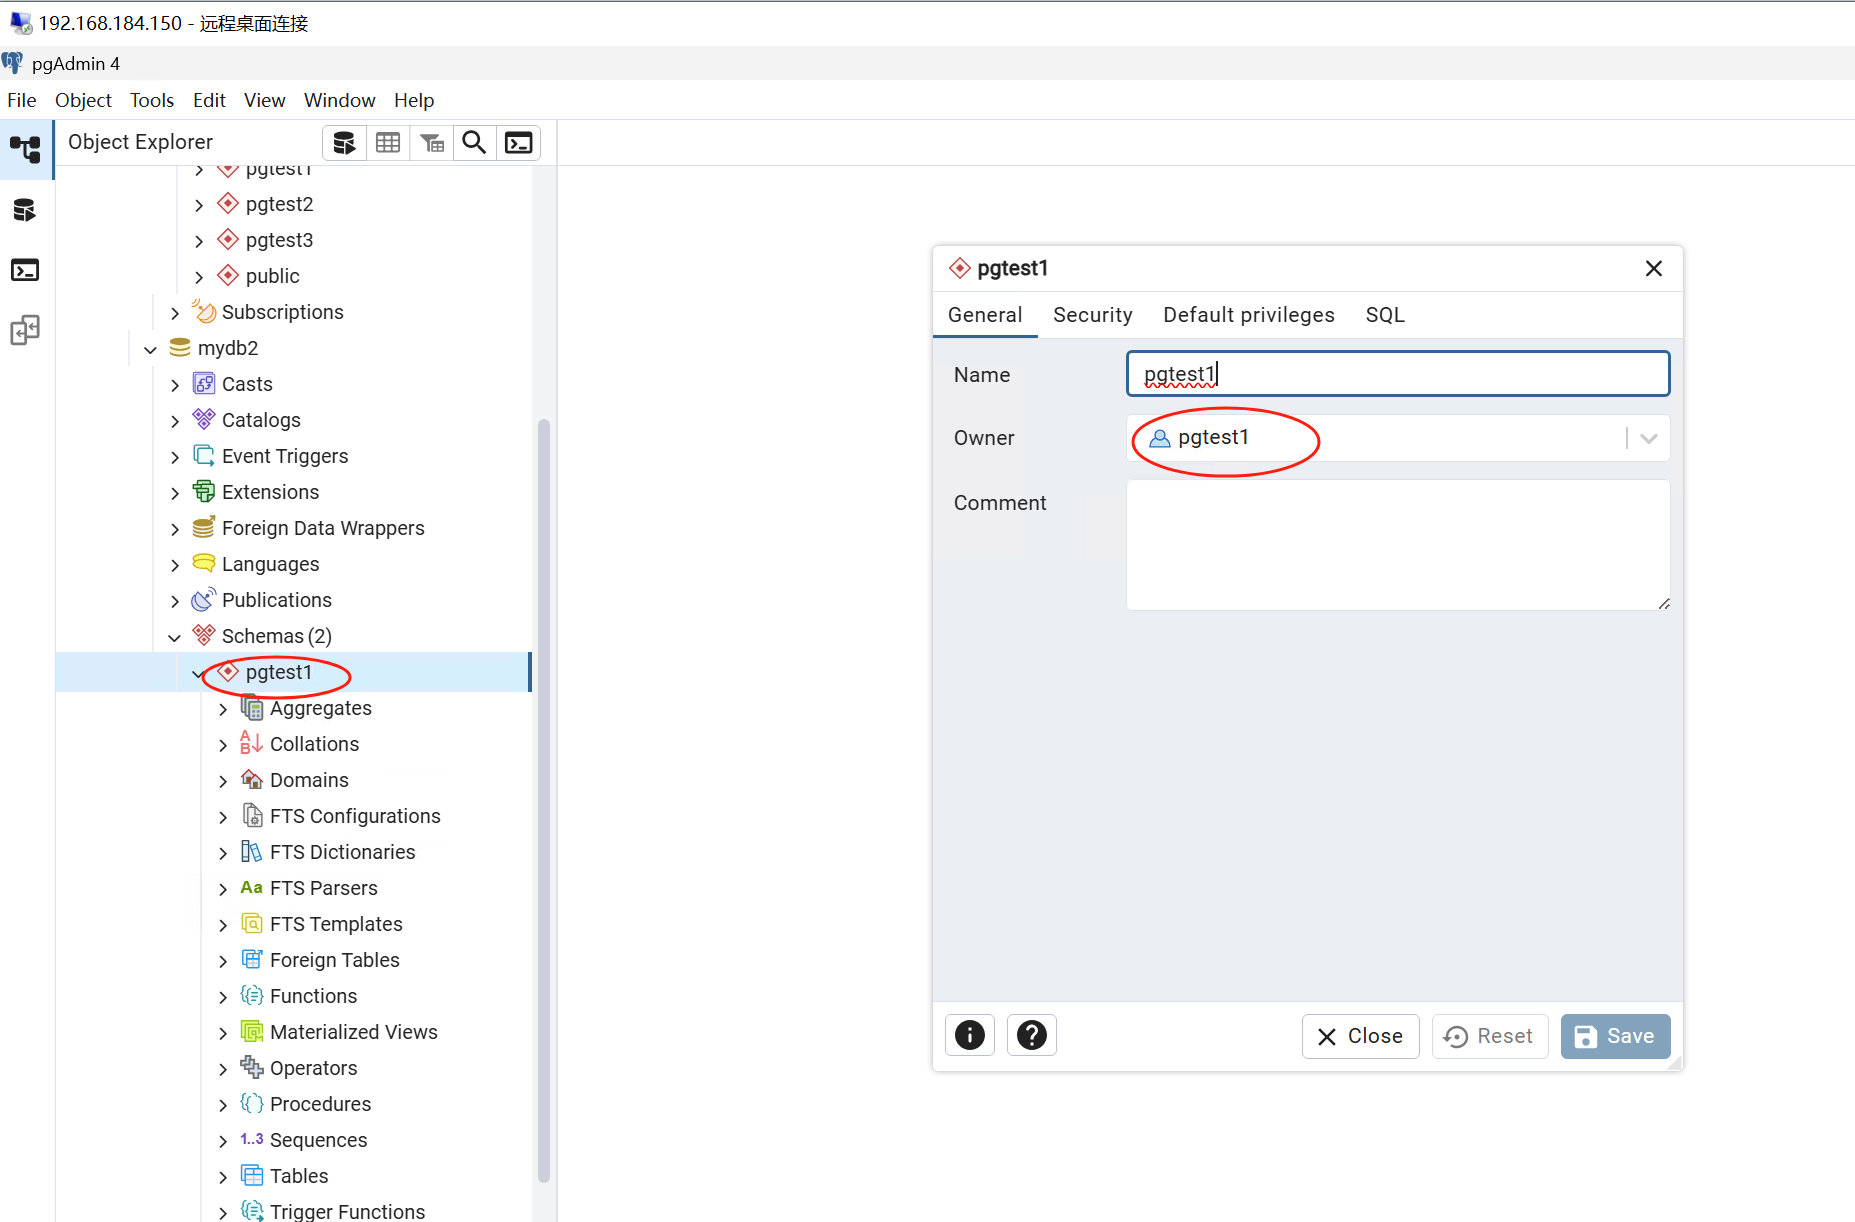Click the filtered rows funnel icon
The width and height of the screenshot is (1855, 1222).
point(432,142)
